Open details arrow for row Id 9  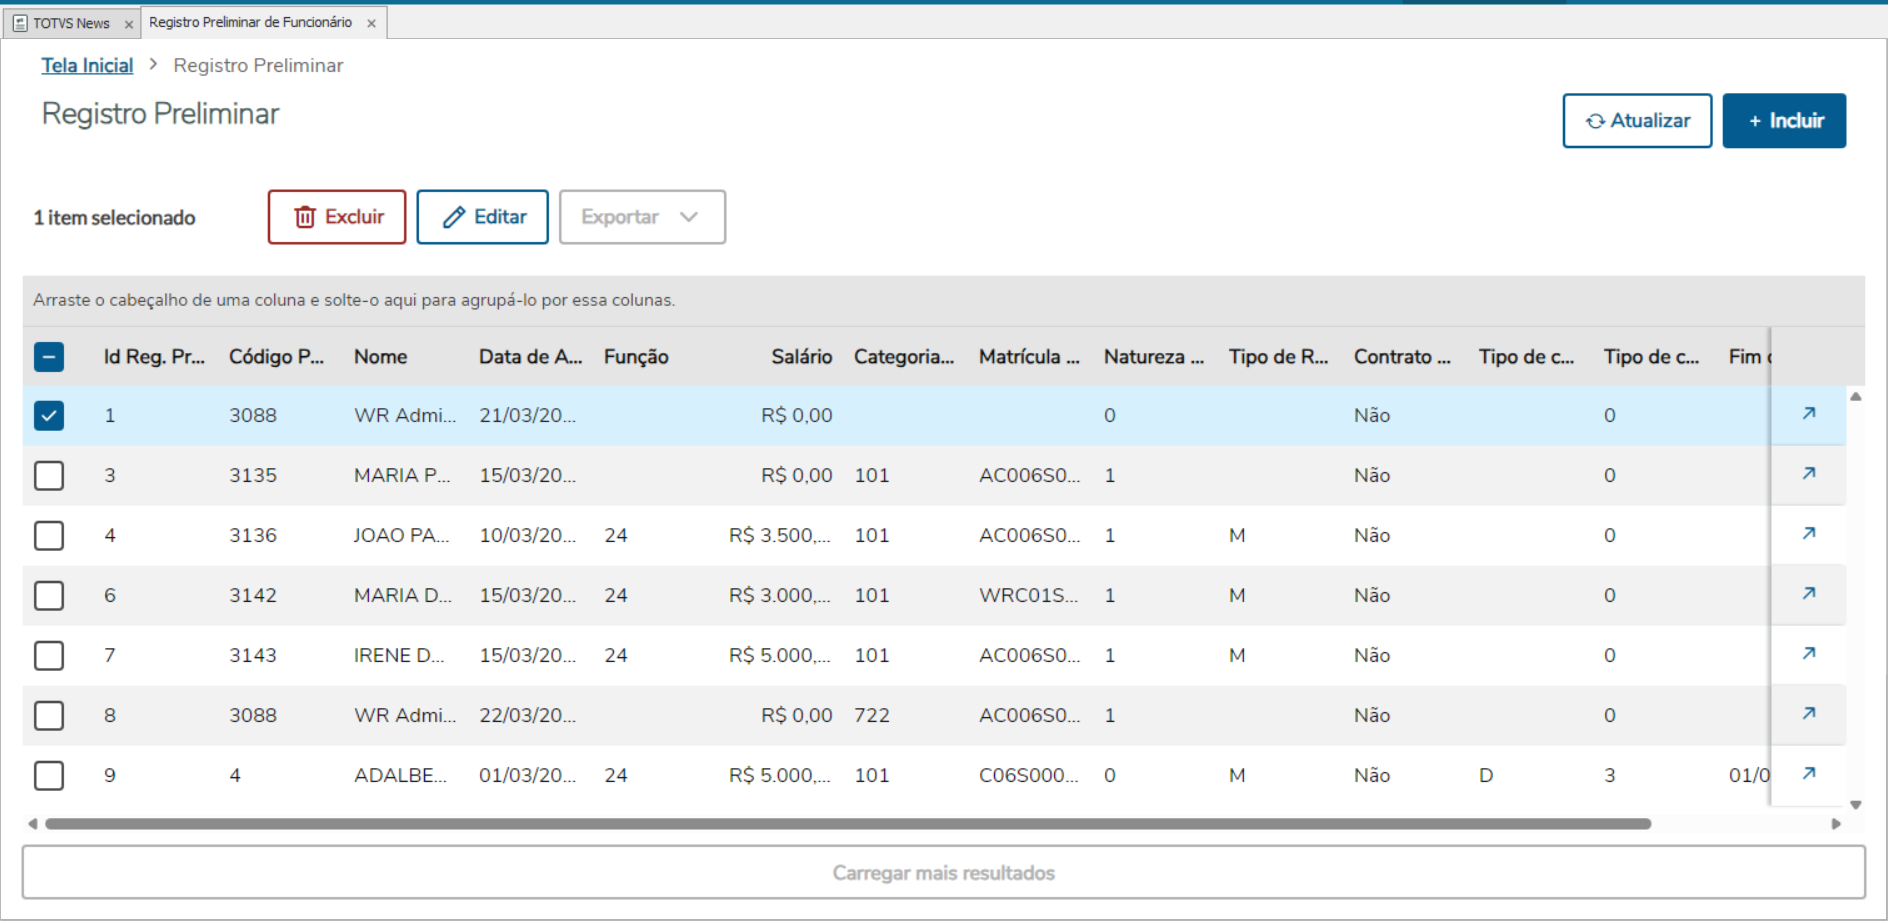(1808, 773)
